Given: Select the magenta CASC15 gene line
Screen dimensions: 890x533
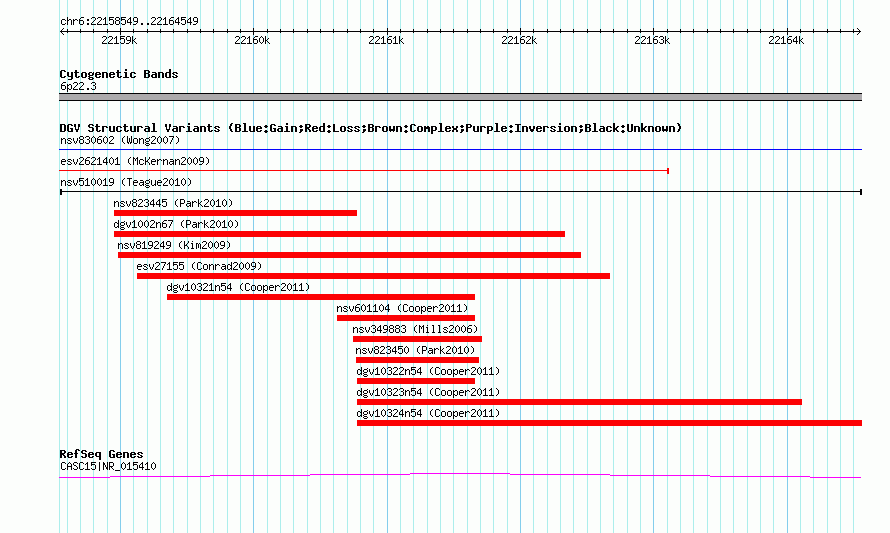Looking at the screenshot, I should (x=460, y=476).
